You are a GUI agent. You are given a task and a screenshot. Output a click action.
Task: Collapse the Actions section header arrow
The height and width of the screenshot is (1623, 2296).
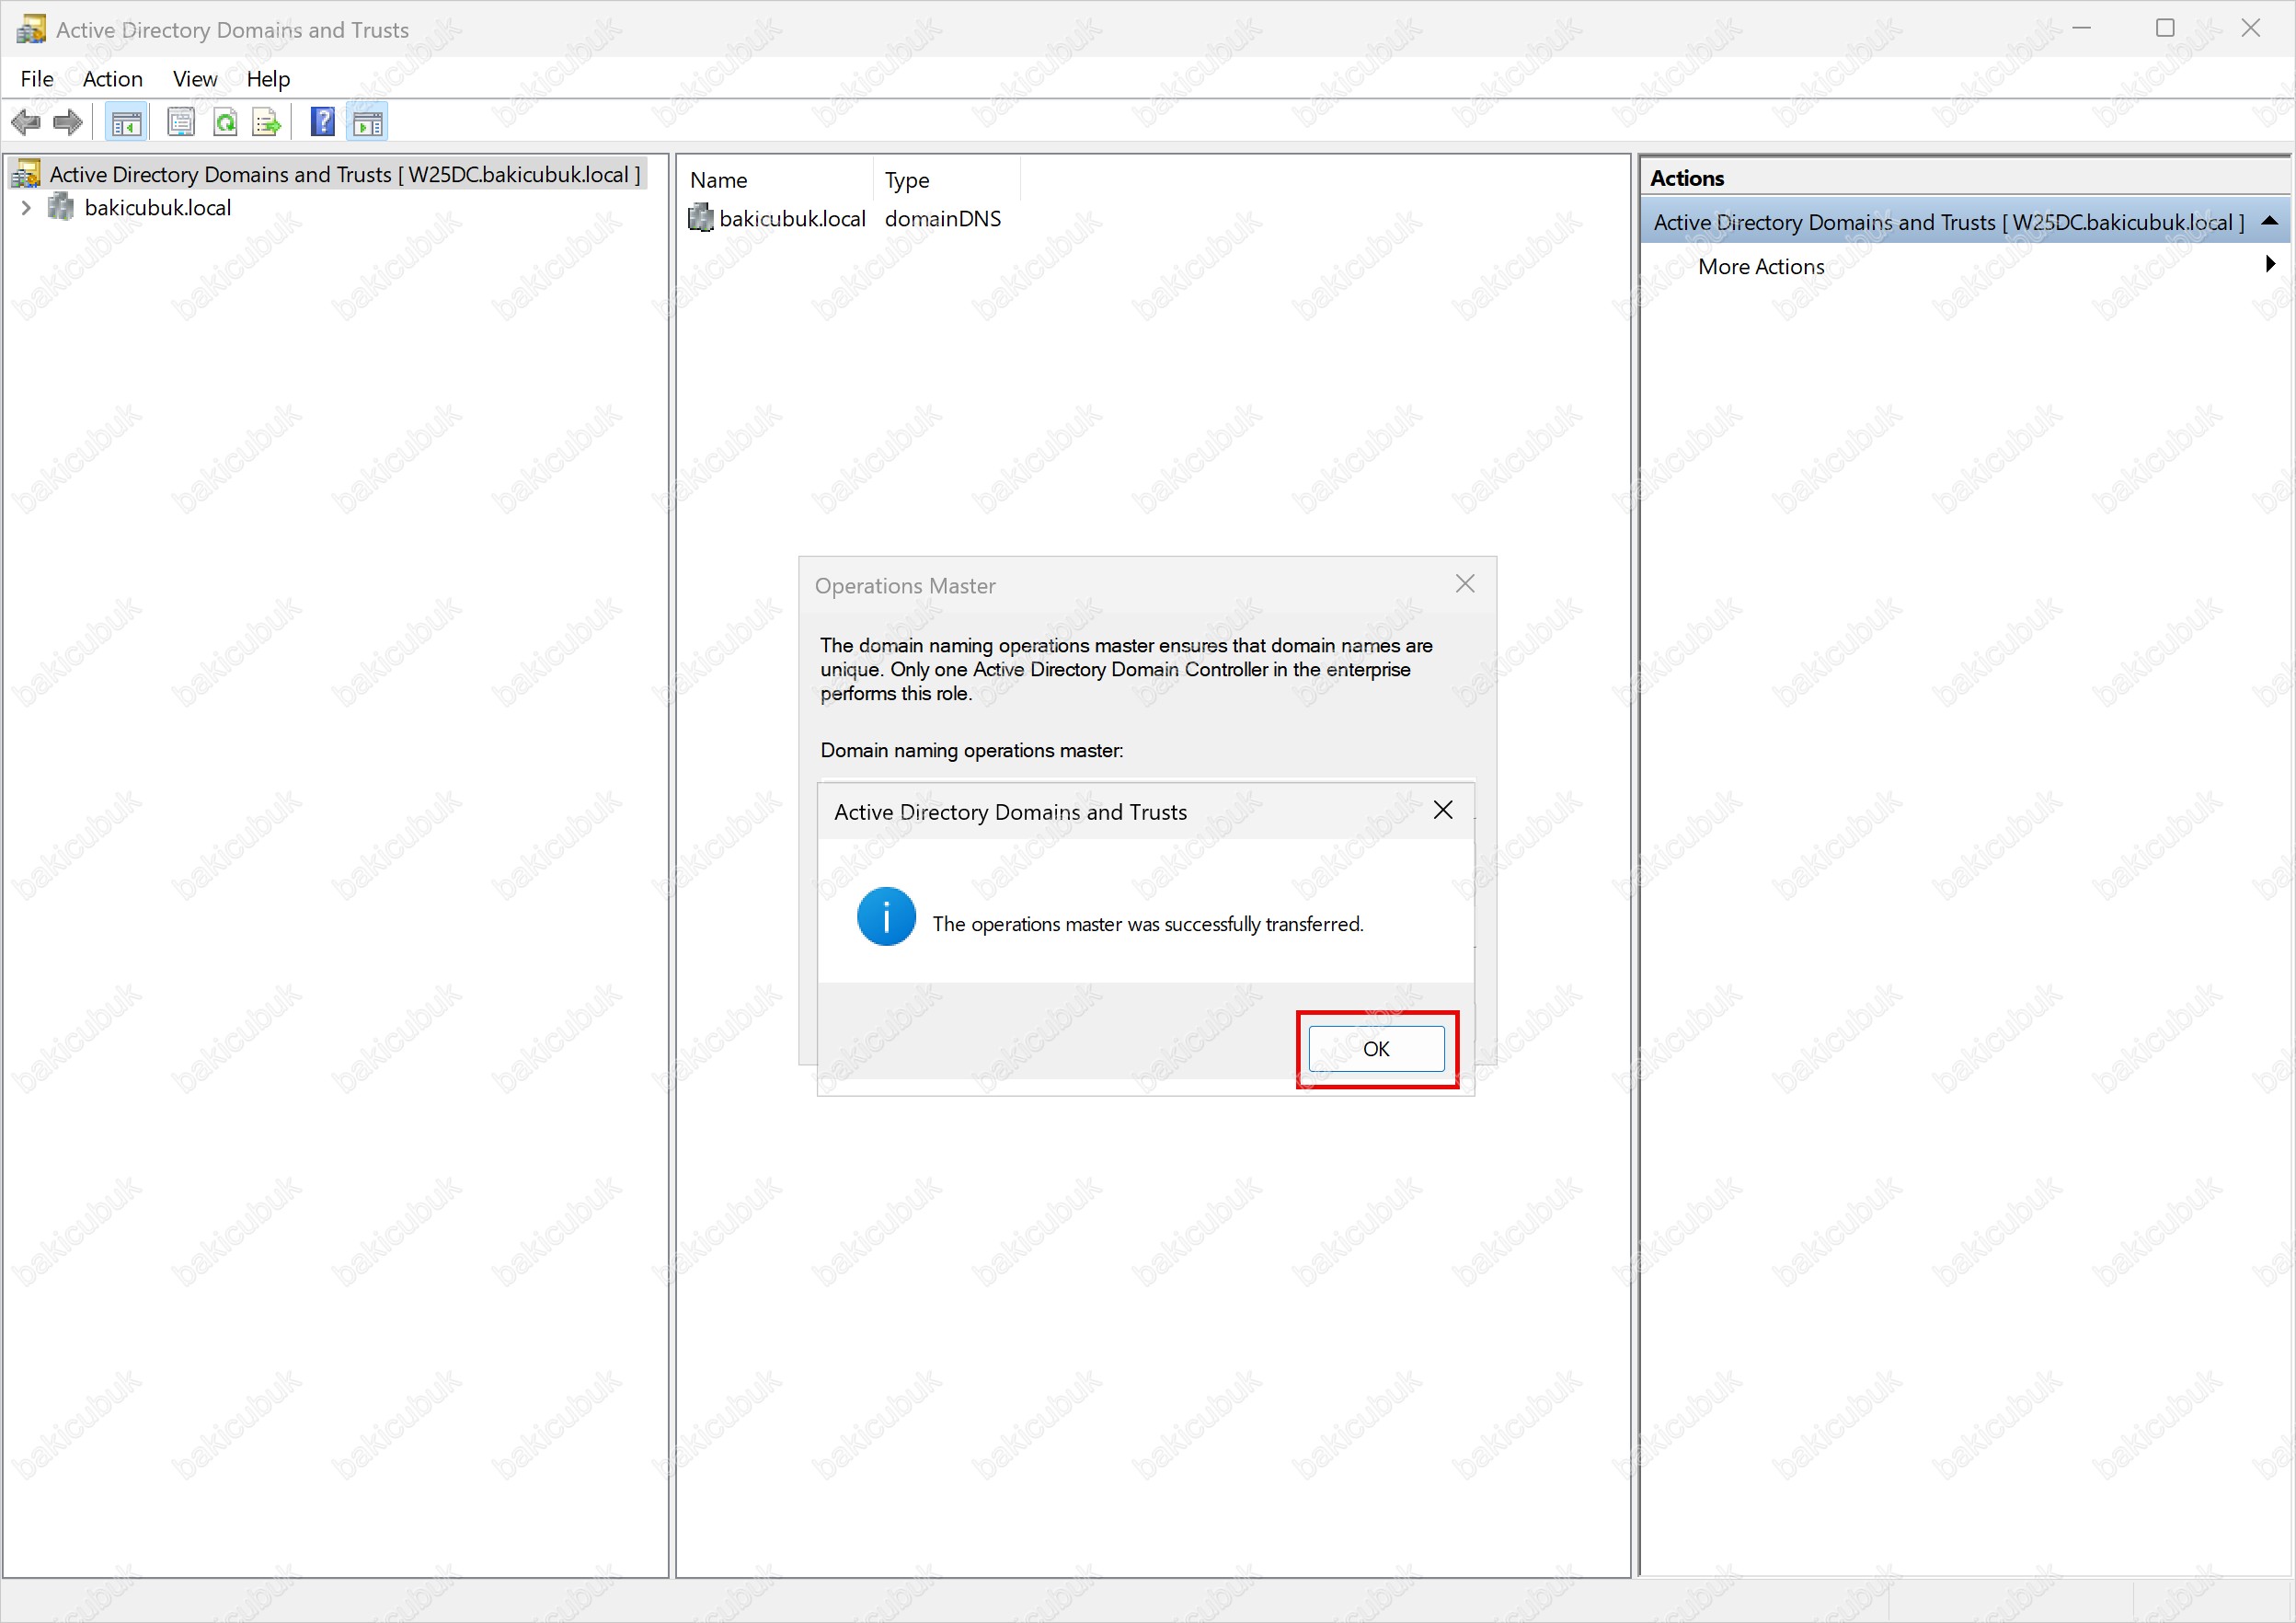point(2270,221)
